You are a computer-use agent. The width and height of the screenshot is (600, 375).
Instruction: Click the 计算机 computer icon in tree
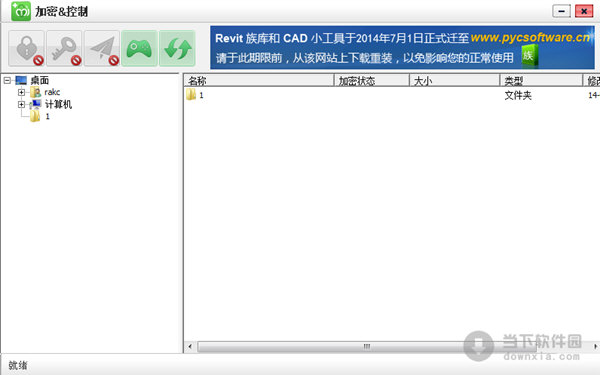click(36, 104)
